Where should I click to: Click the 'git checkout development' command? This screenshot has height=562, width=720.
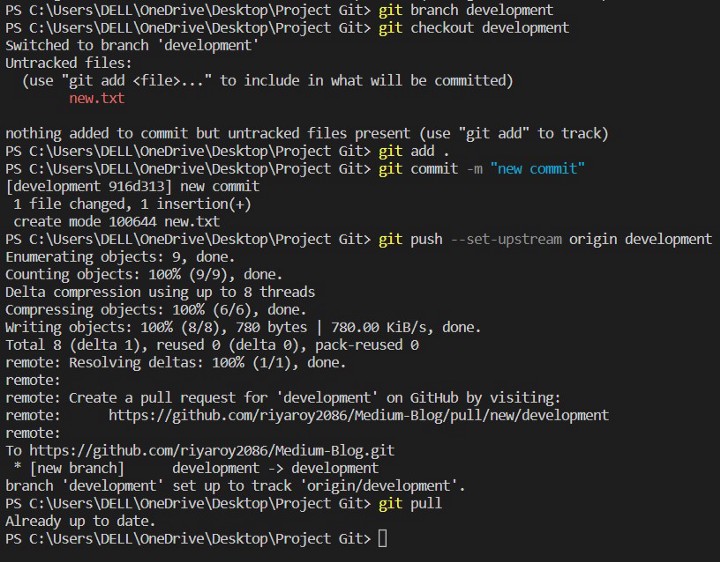tap(474, 28)
